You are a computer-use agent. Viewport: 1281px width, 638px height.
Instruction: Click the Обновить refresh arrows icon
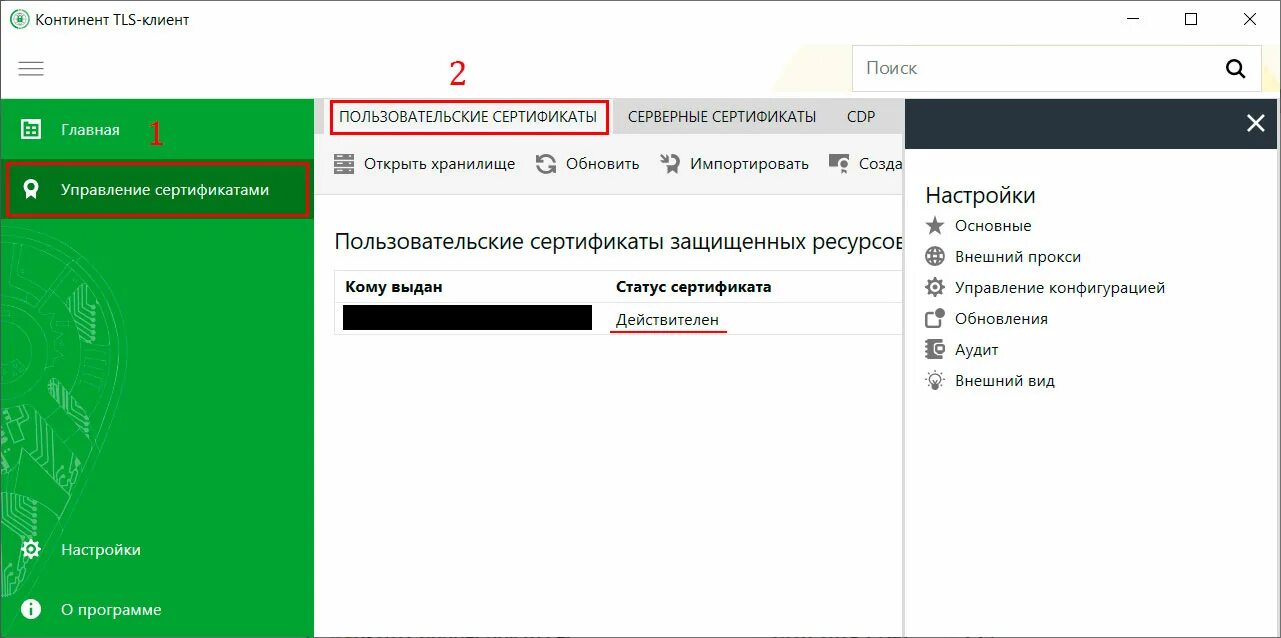point(546,163)
